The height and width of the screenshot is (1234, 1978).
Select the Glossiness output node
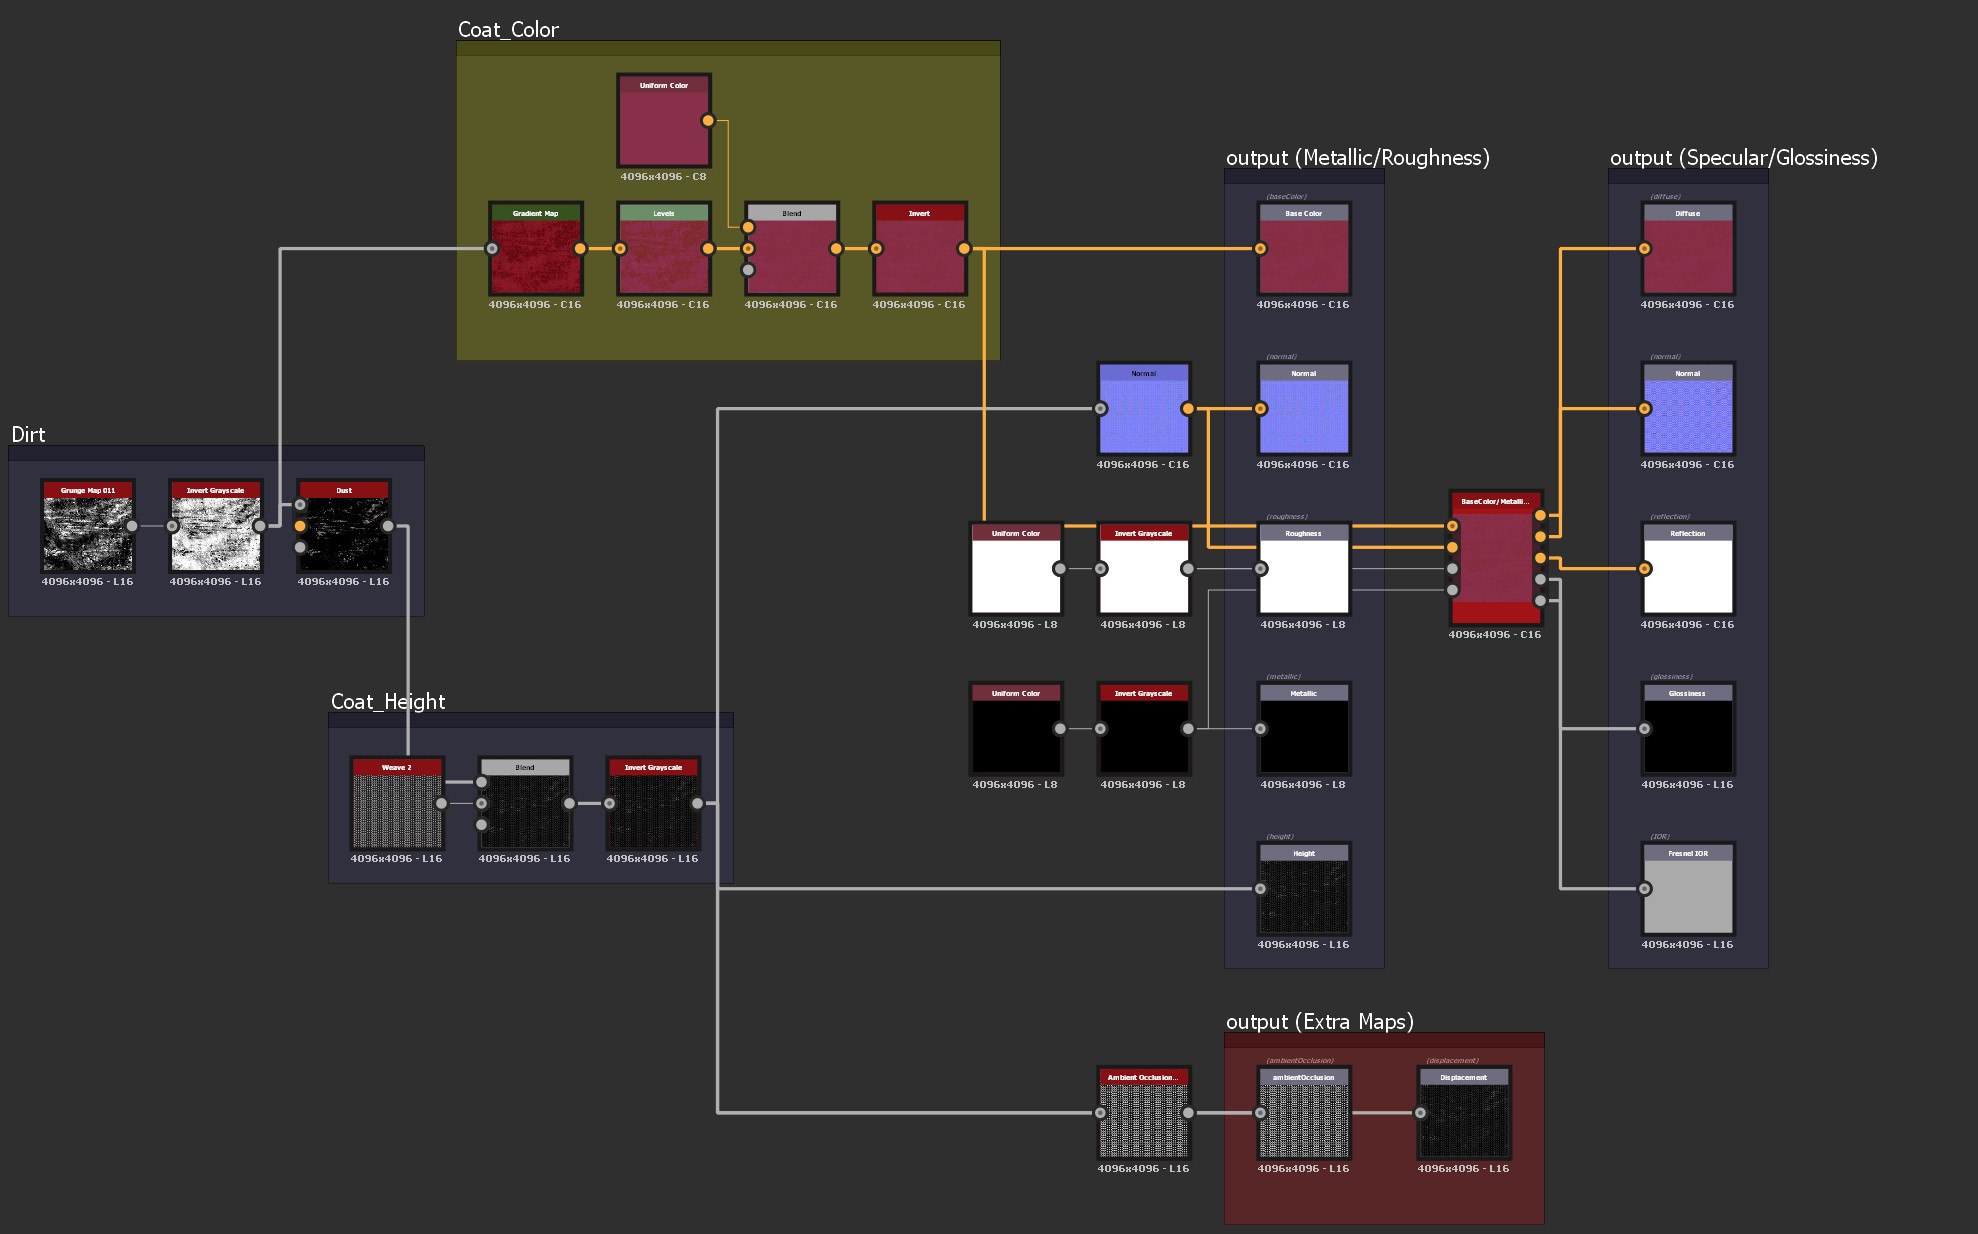pyautogui.click(x=1688, y=728)
